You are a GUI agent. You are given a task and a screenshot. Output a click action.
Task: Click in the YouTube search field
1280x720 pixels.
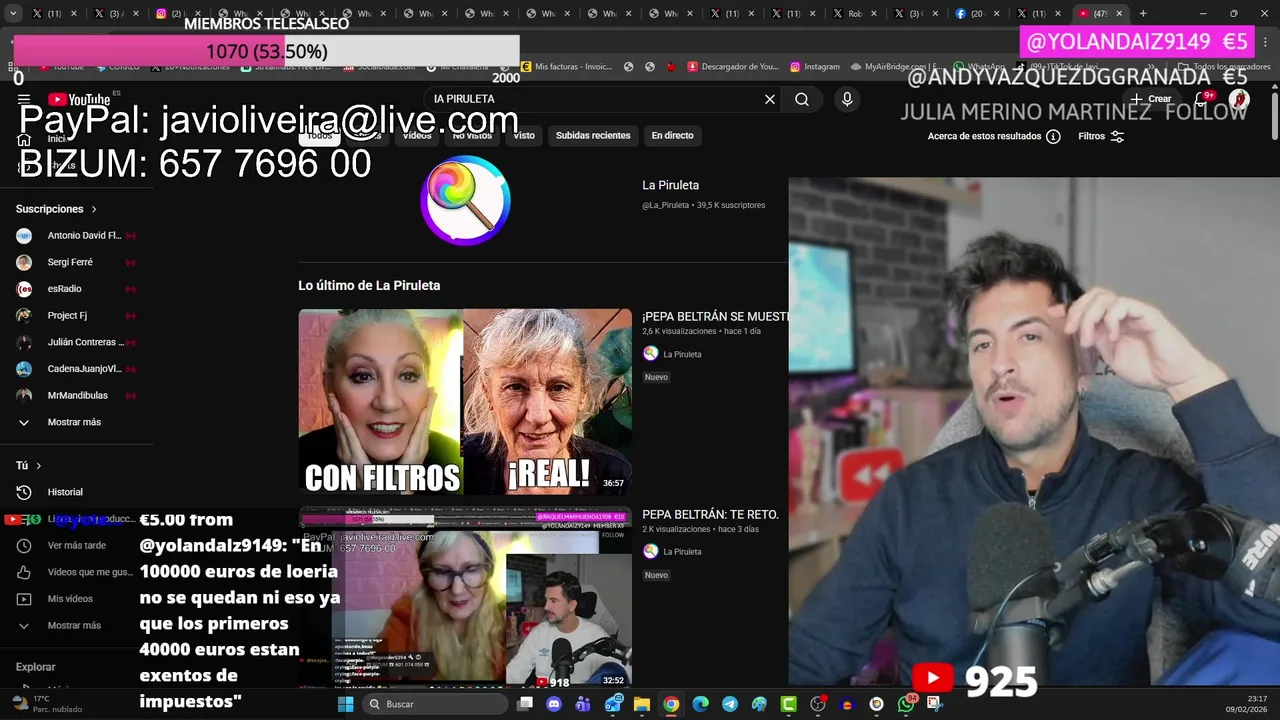pyautogui.click(x=595, y=99)
